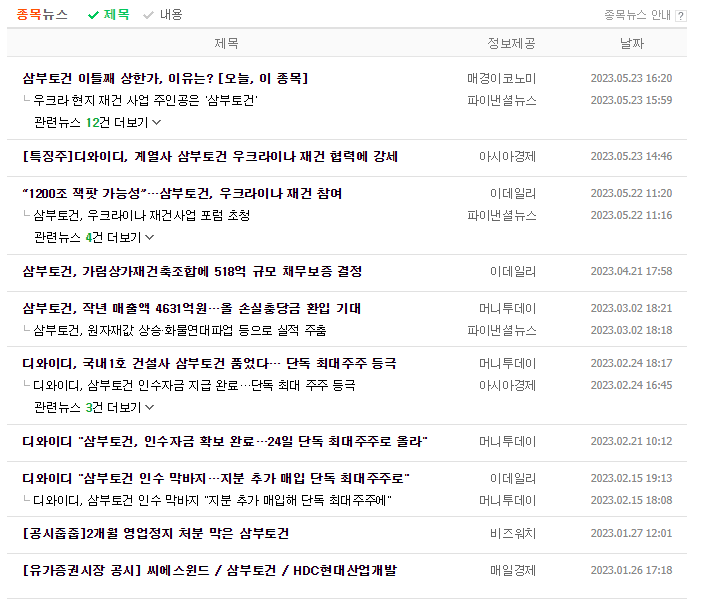This screenshot has width=702, height=605.
Task: Open 인수자금 확보 완료…24일 단독 최대주주로 article
Action: [225, 442]
